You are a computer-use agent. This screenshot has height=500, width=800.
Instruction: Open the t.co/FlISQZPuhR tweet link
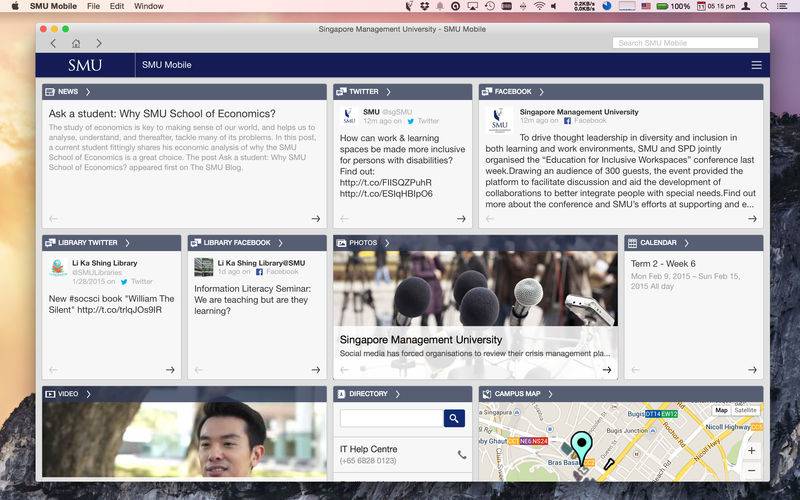386,183
